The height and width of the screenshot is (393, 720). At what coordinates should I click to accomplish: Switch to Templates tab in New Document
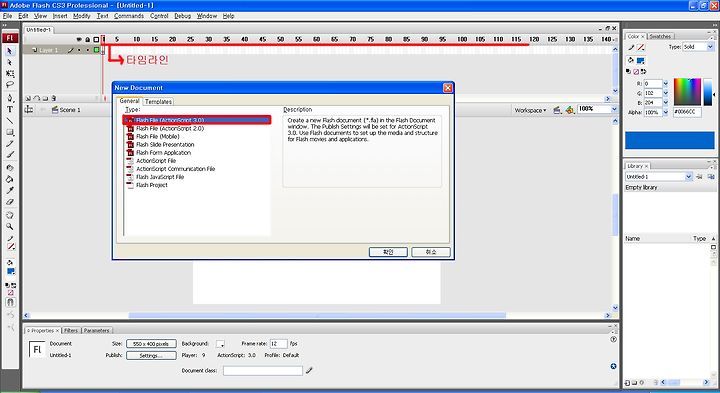[x=158, y=101]
